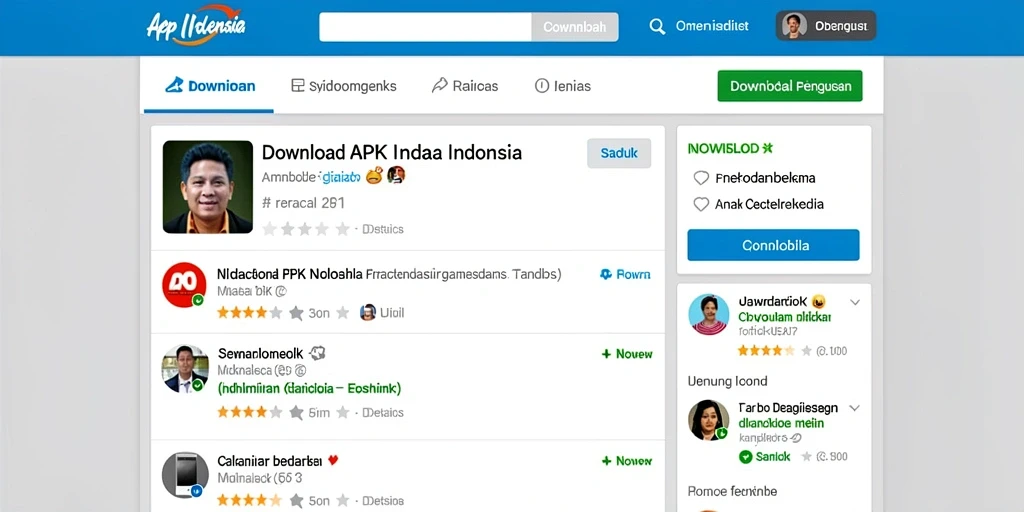Click the magnifier search icon in header

click(x=657, y=26)
